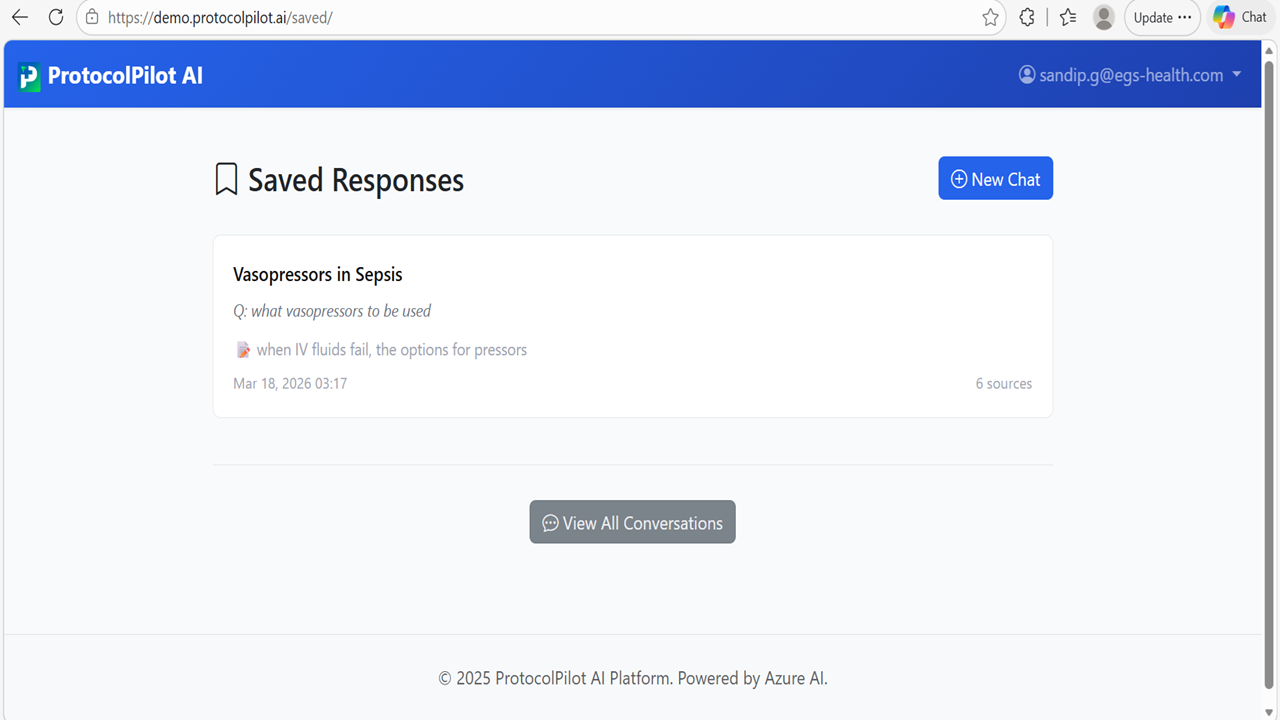
Task: Reload the page with refresh icon
Action: tap(56, 17)
